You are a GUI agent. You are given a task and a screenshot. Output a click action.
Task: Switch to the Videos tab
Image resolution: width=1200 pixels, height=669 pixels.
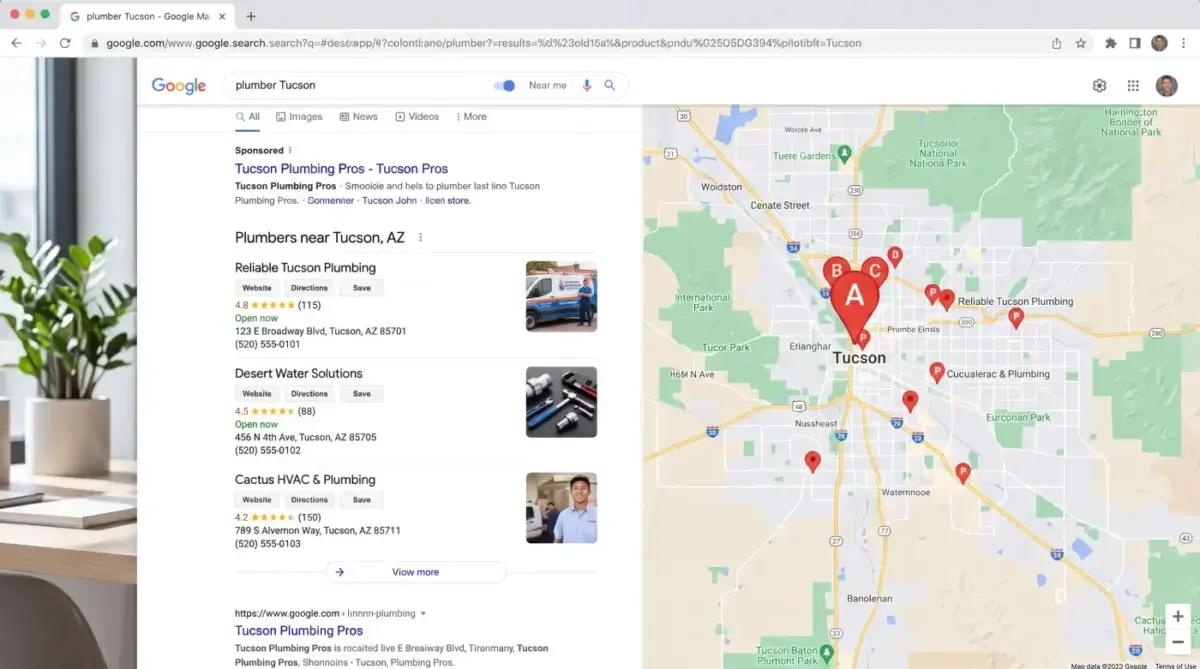tap(417, 117)
